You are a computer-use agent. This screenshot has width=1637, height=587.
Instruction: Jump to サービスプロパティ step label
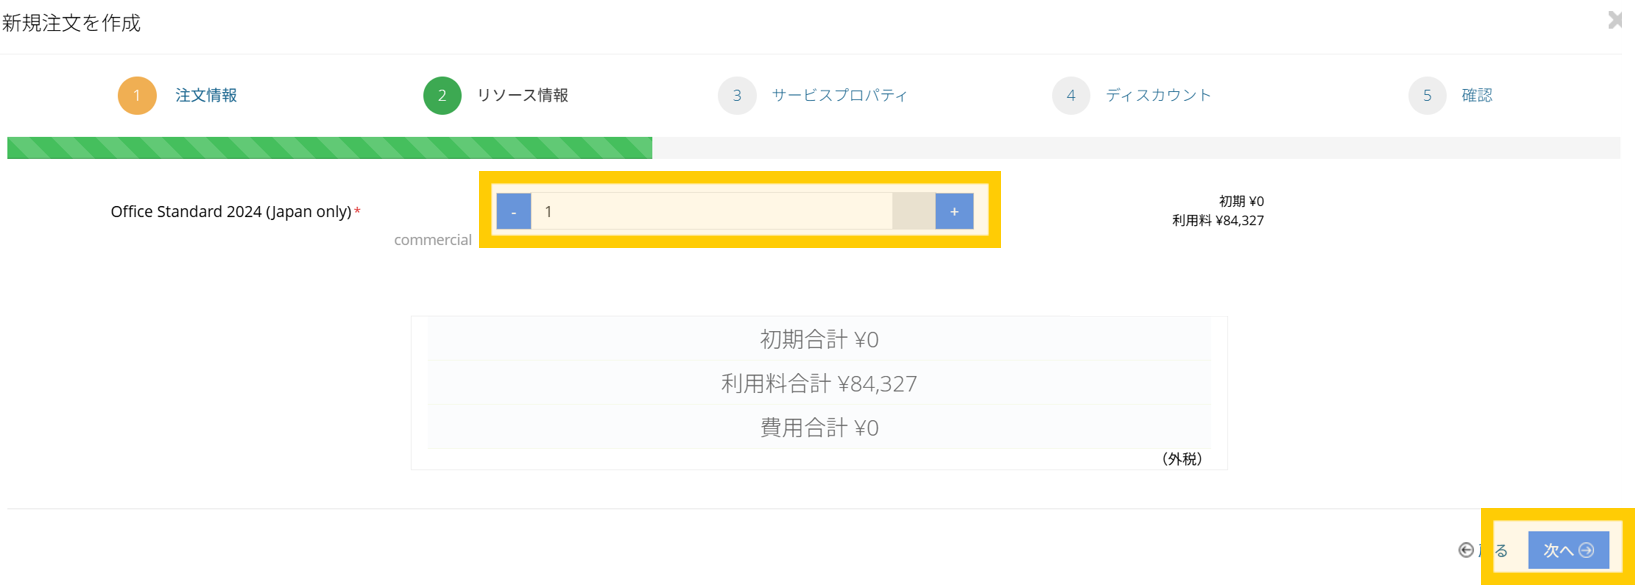(839, 95)
